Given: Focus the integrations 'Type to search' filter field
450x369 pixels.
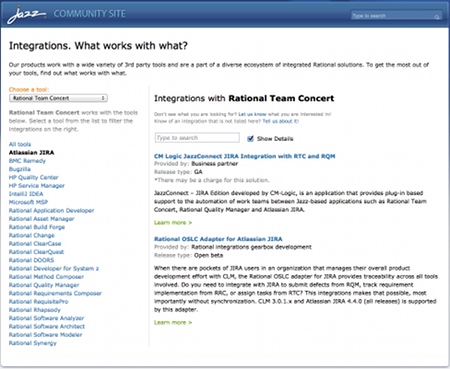Looking at the screenshot, I should point(197,138).
